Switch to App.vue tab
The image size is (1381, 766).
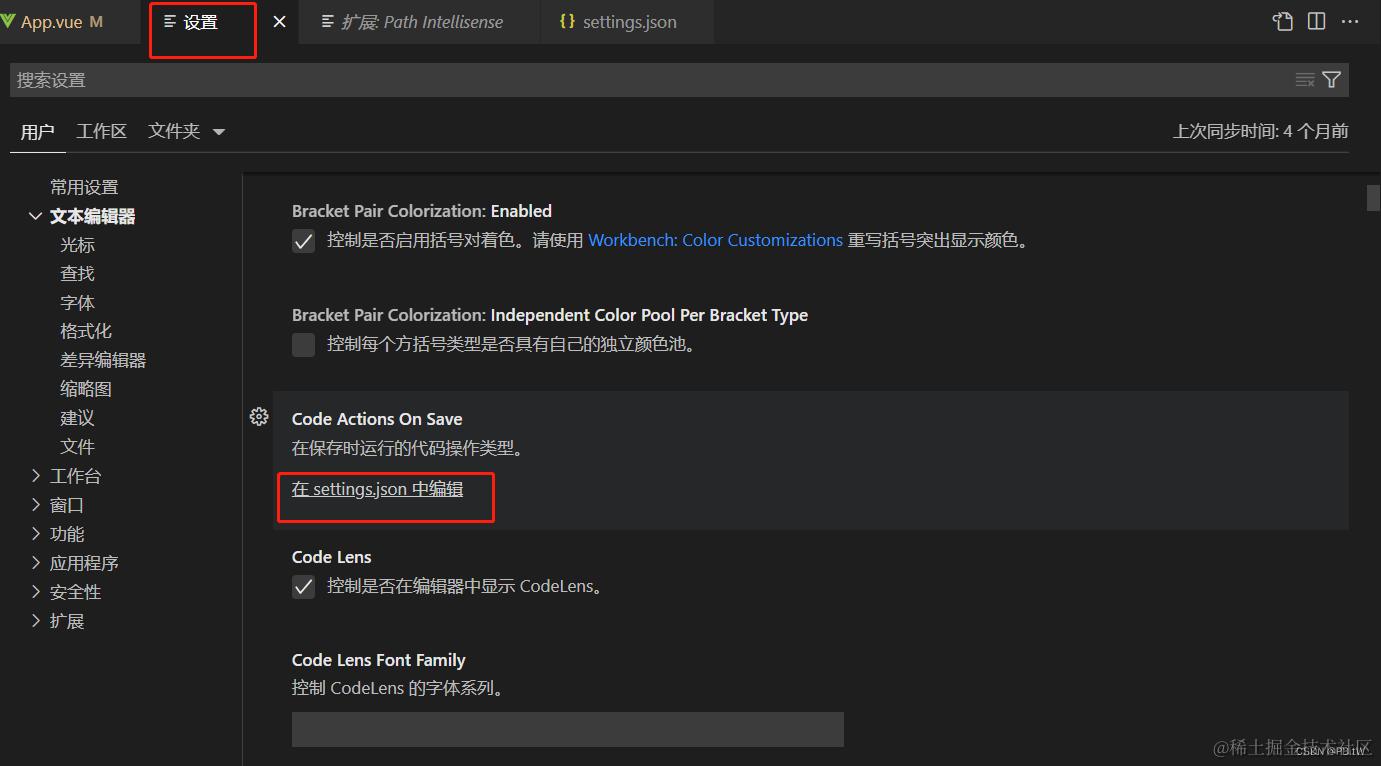[70, 21]
